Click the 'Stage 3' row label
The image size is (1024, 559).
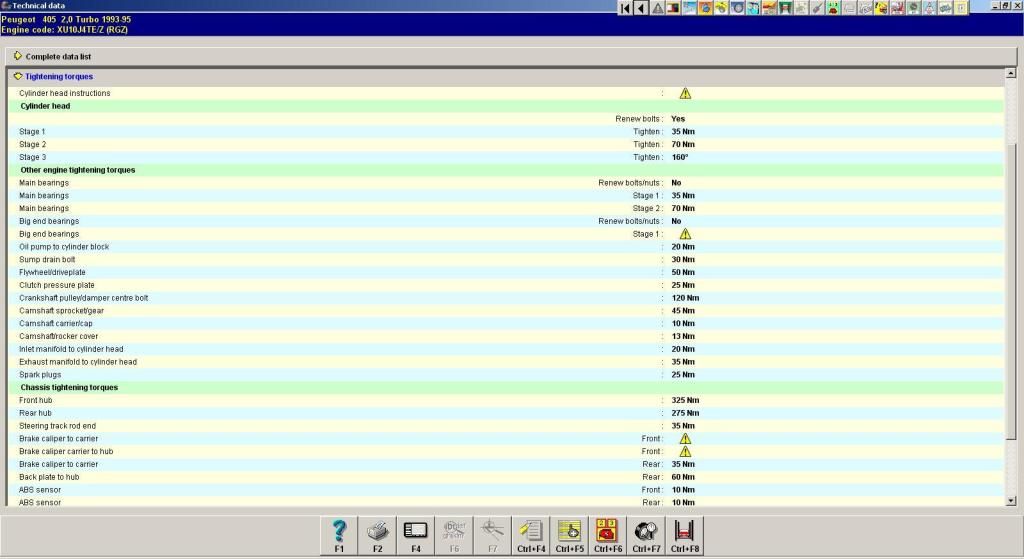coord(33,157)
